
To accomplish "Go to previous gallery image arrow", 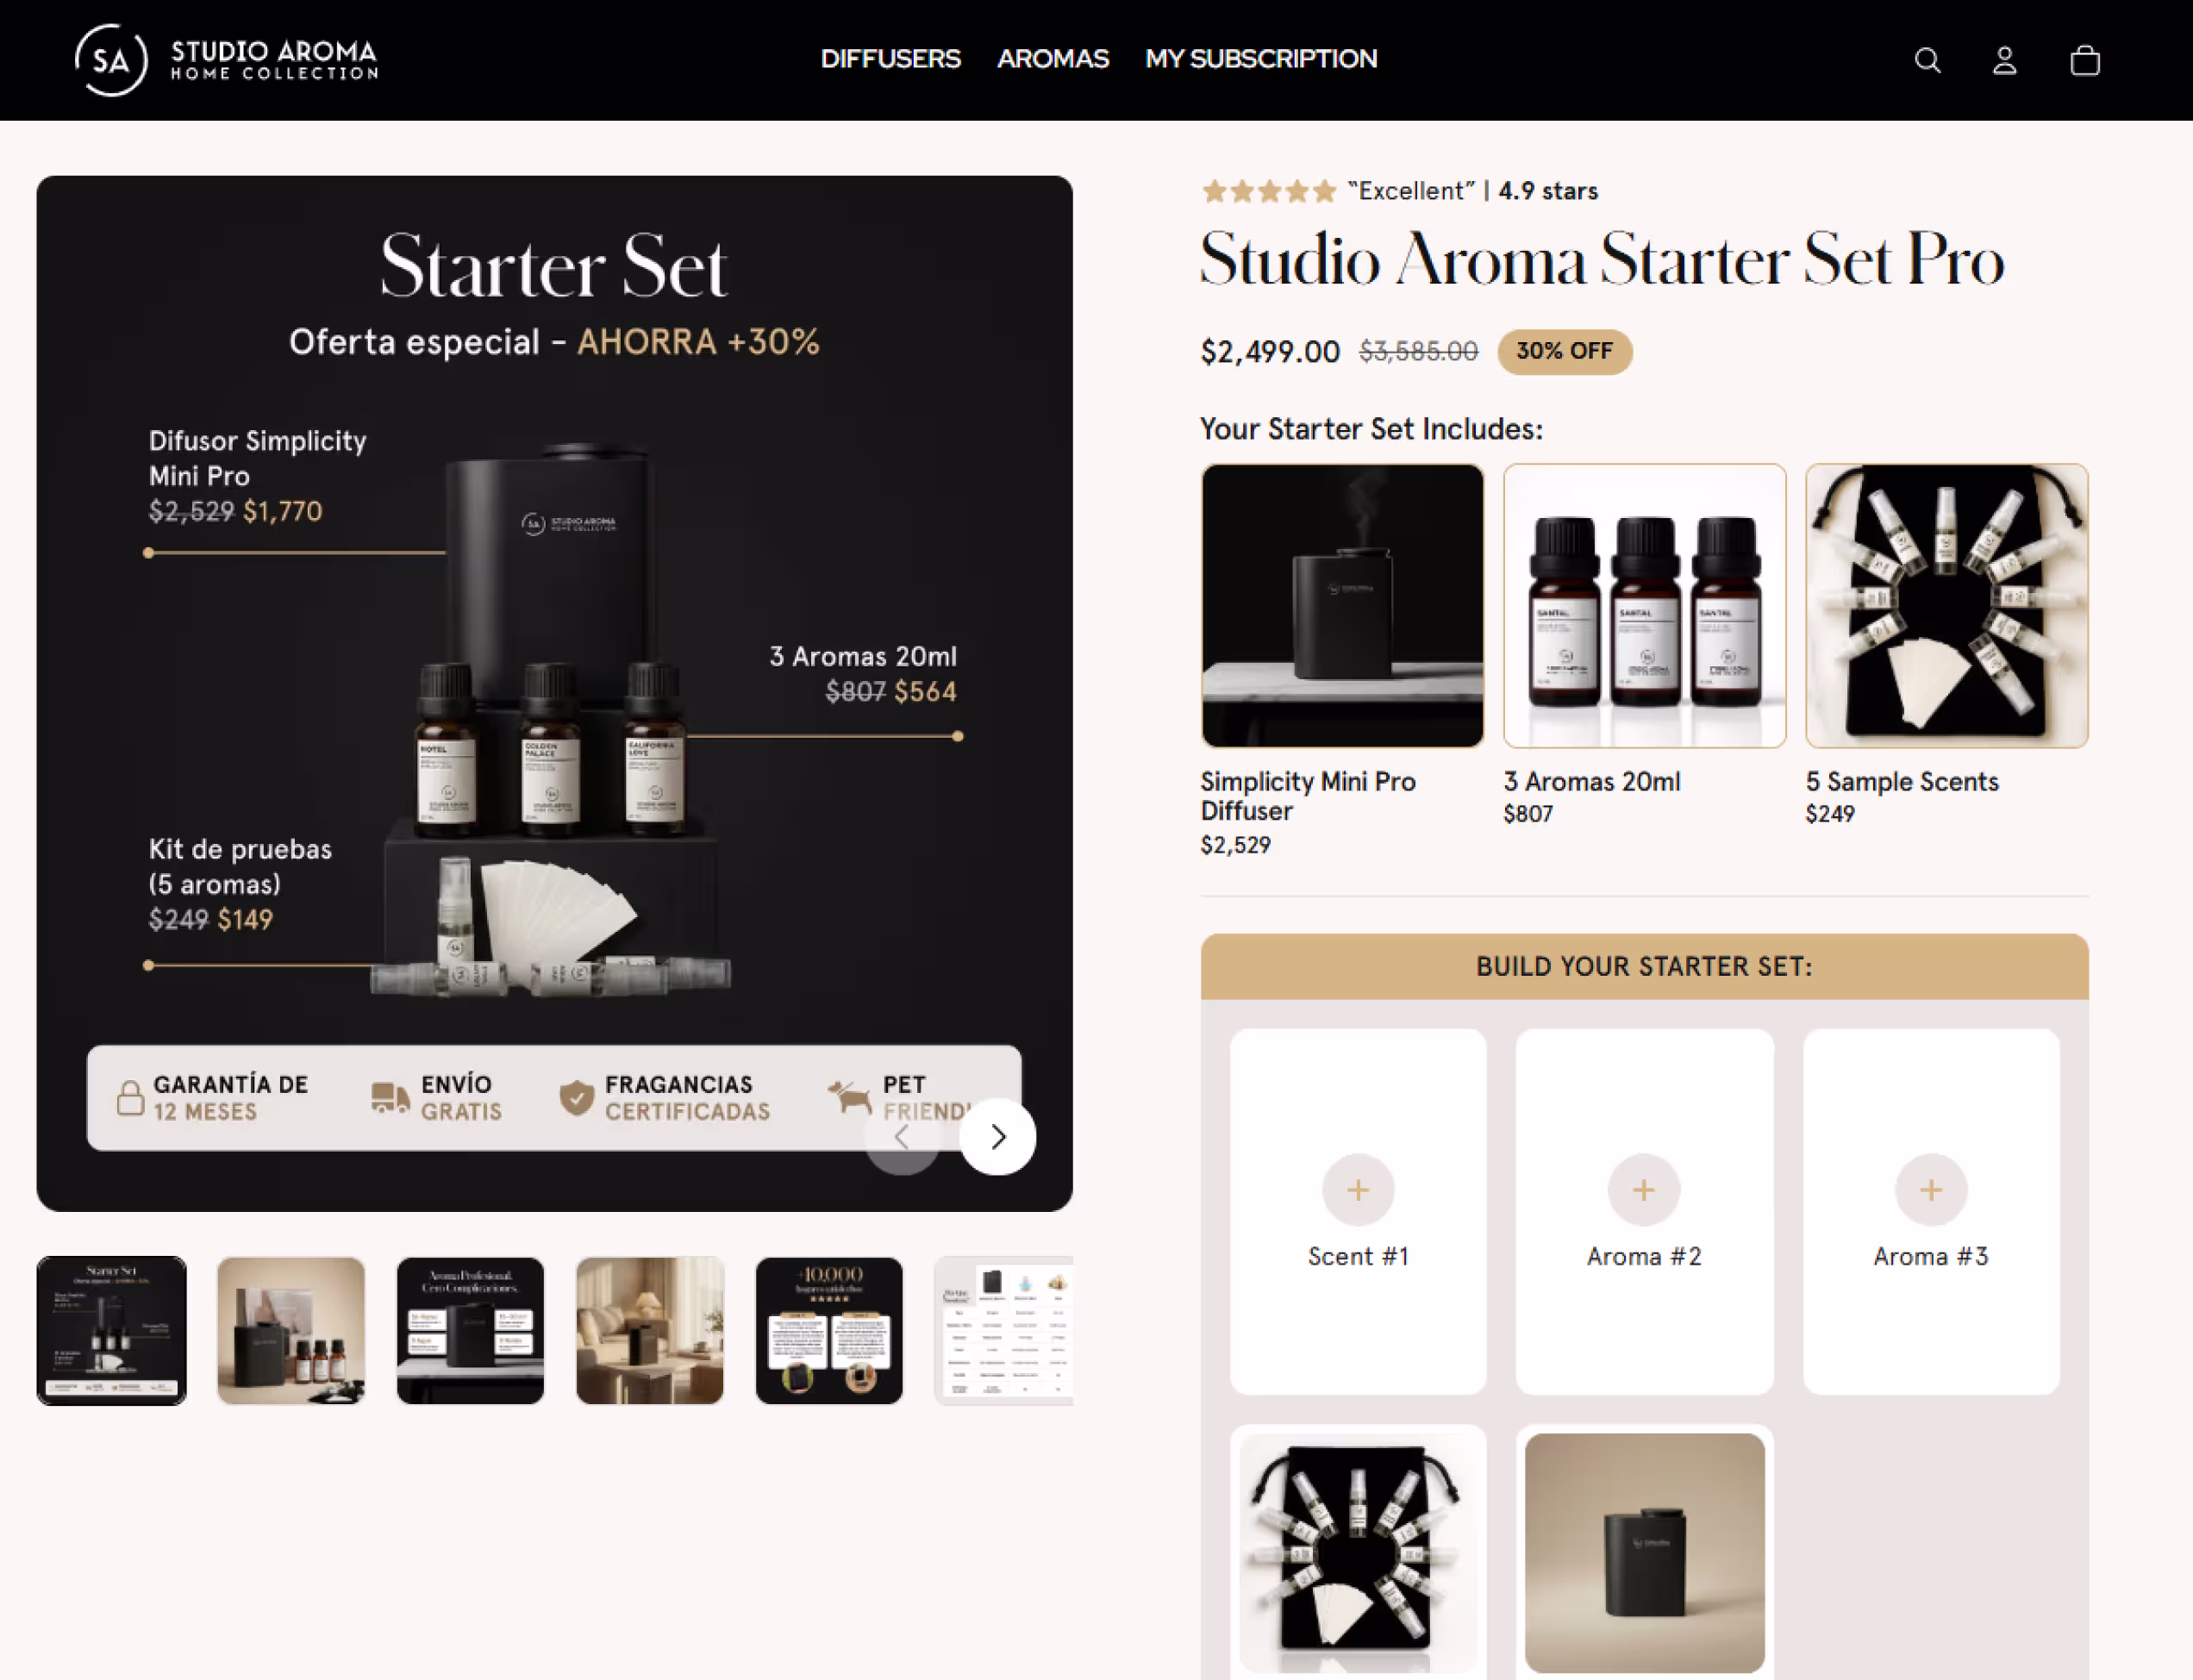I will point(902,1137).
